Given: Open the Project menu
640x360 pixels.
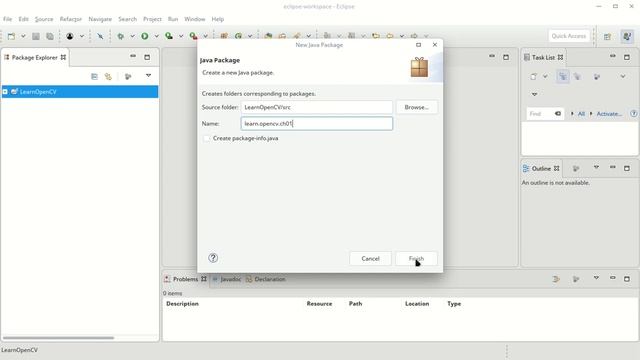Looking at the screenshot, I should [152, 19].
